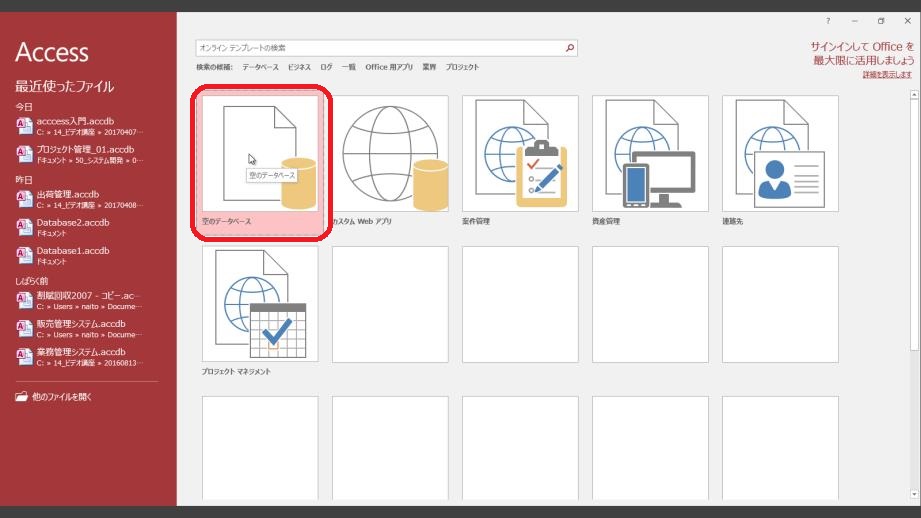The height and width of the screenshot is (518, 921).
Task: Click the scroll down arrow of template list
Action: pyautogui.click(x=914, y=495)
